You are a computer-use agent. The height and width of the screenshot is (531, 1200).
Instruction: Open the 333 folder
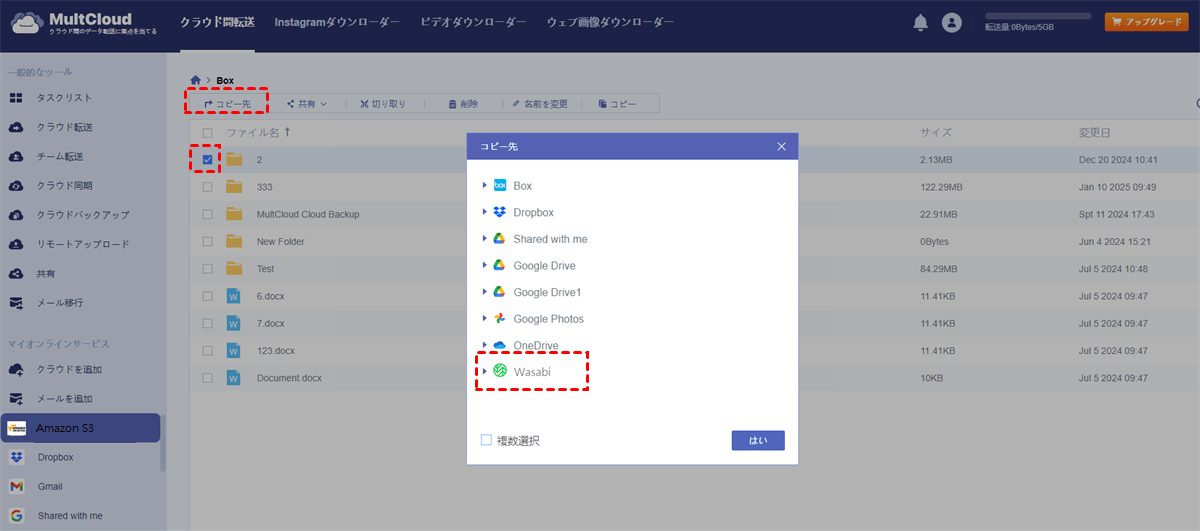click(264, 187)
